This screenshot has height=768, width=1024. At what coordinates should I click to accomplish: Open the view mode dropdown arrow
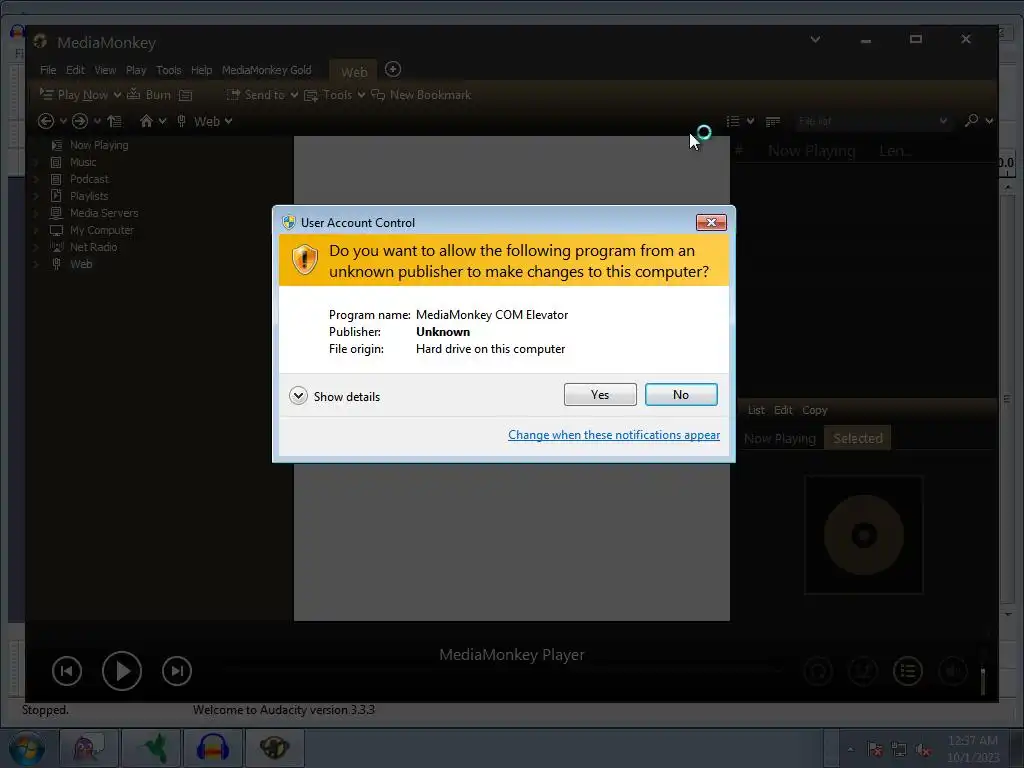[750, 121]
